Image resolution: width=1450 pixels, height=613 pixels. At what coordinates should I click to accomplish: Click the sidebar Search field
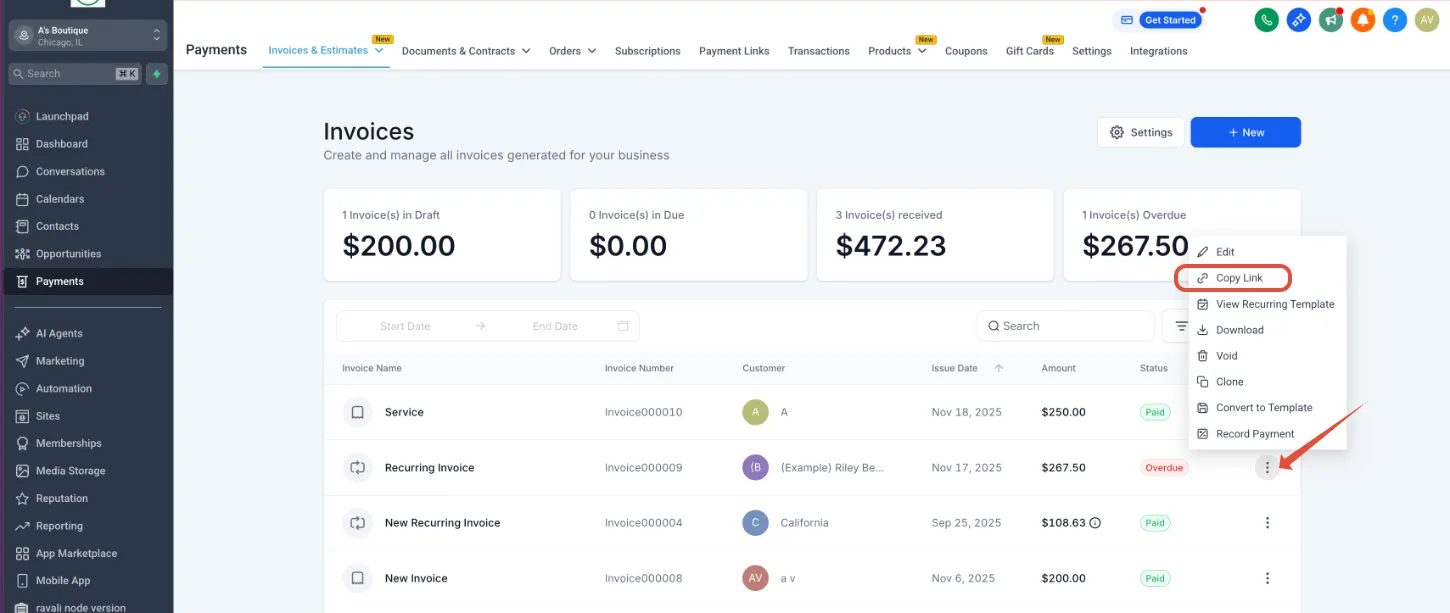pos(75,73)
